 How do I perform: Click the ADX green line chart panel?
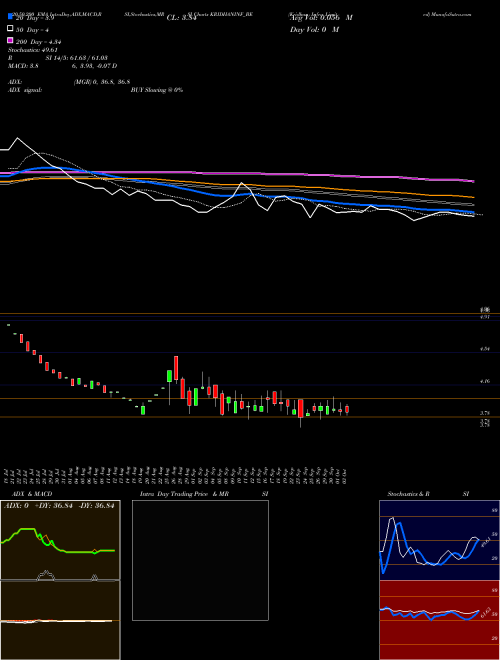(x=60, y=540)
